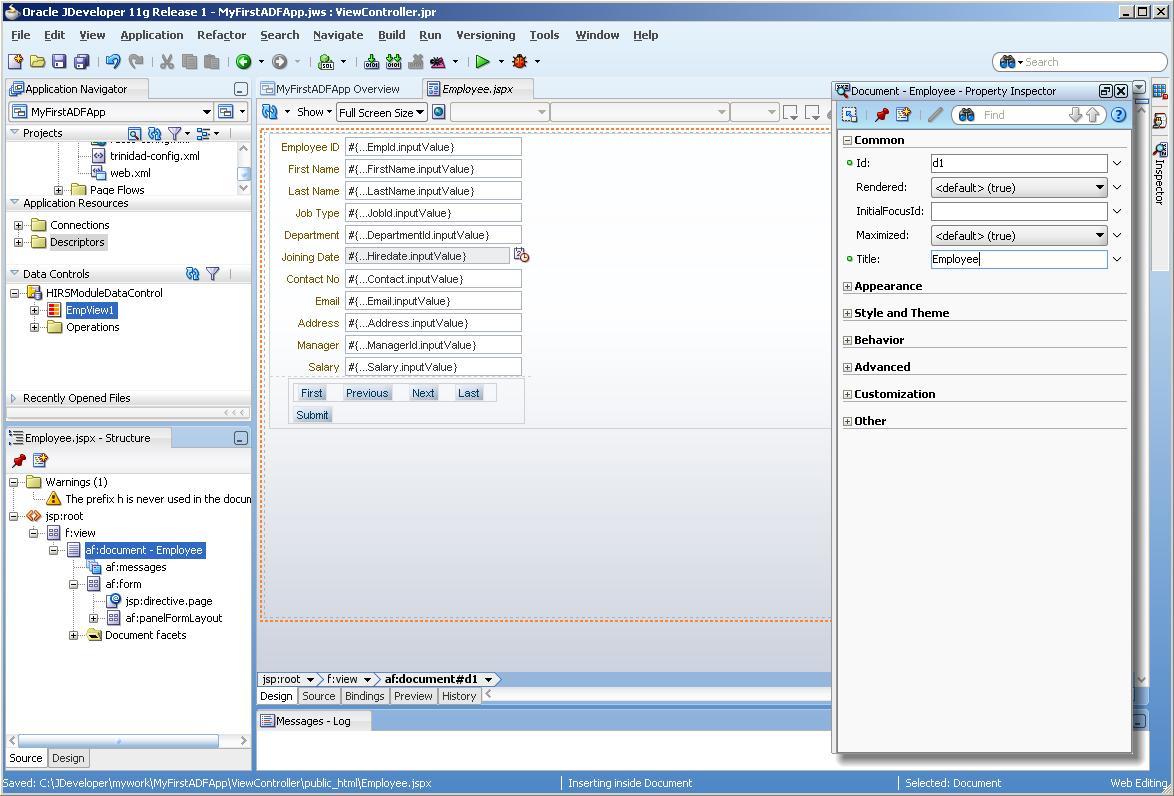Open the Full Screen Size combo box

(x=381, y=112)
